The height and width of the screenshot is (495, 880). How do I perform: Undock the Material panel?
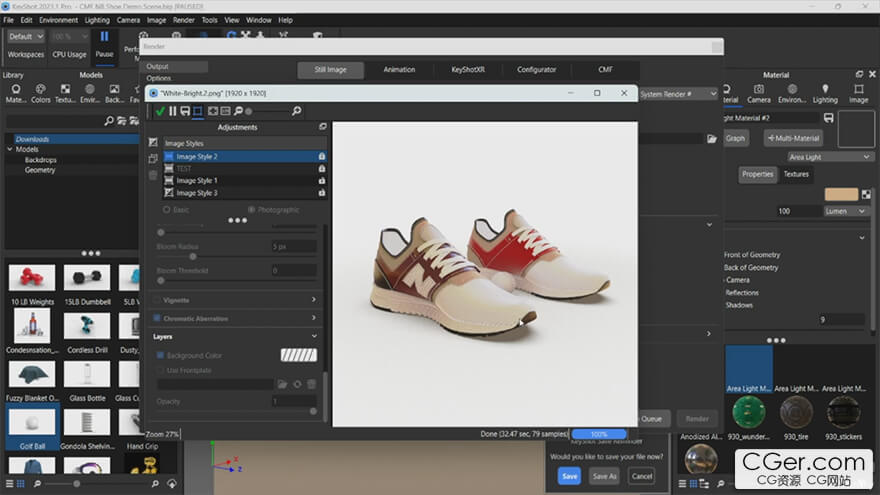tap(859, 74)
